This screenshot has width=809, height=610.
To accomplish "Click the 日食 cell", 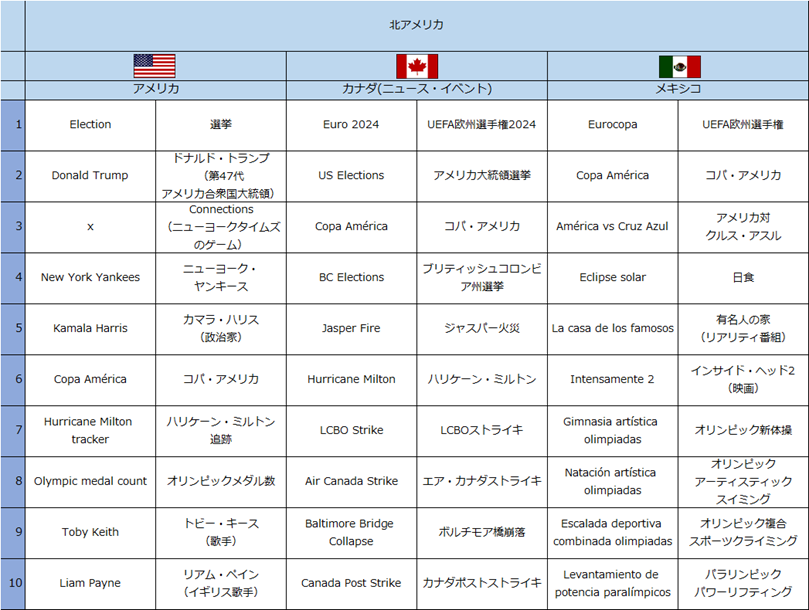I will click(743, 277).
